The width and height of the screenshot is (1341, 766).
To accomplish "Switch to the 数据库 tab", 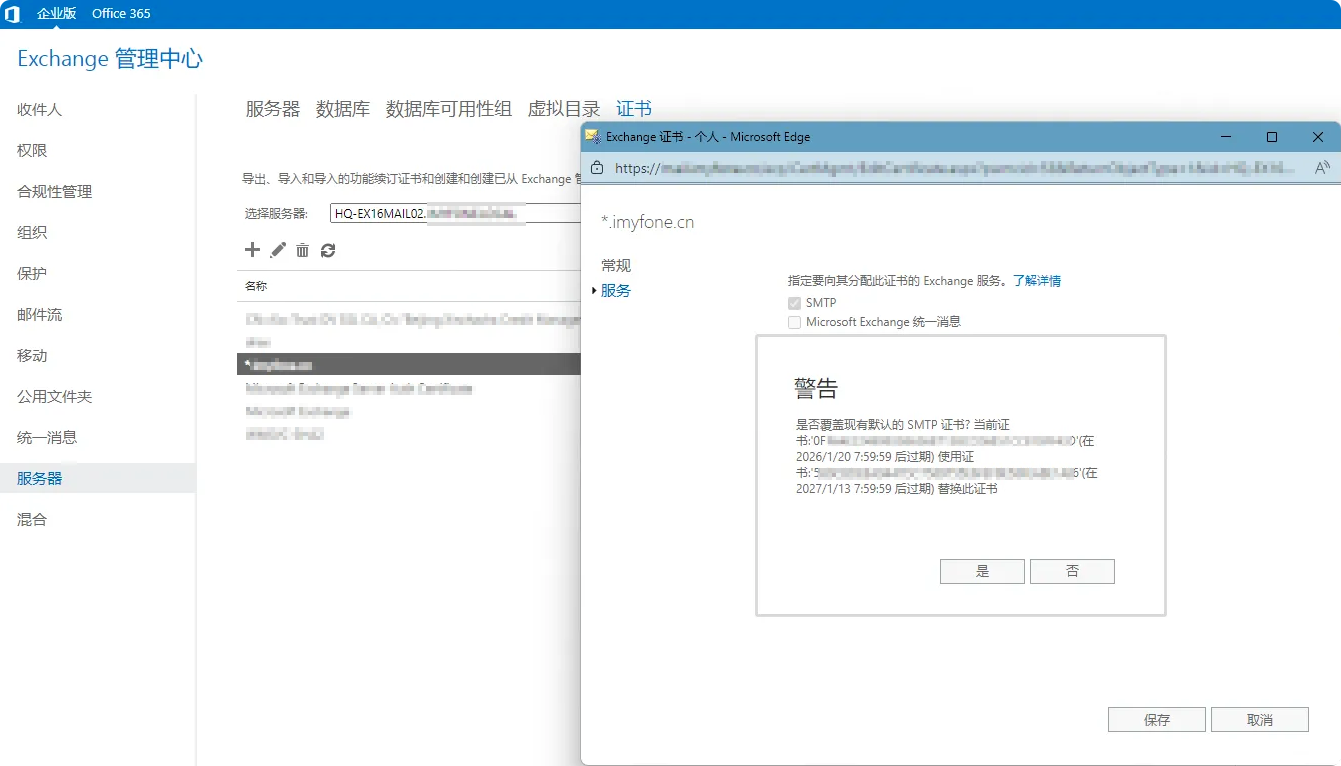I will click(x=343, y=109).
